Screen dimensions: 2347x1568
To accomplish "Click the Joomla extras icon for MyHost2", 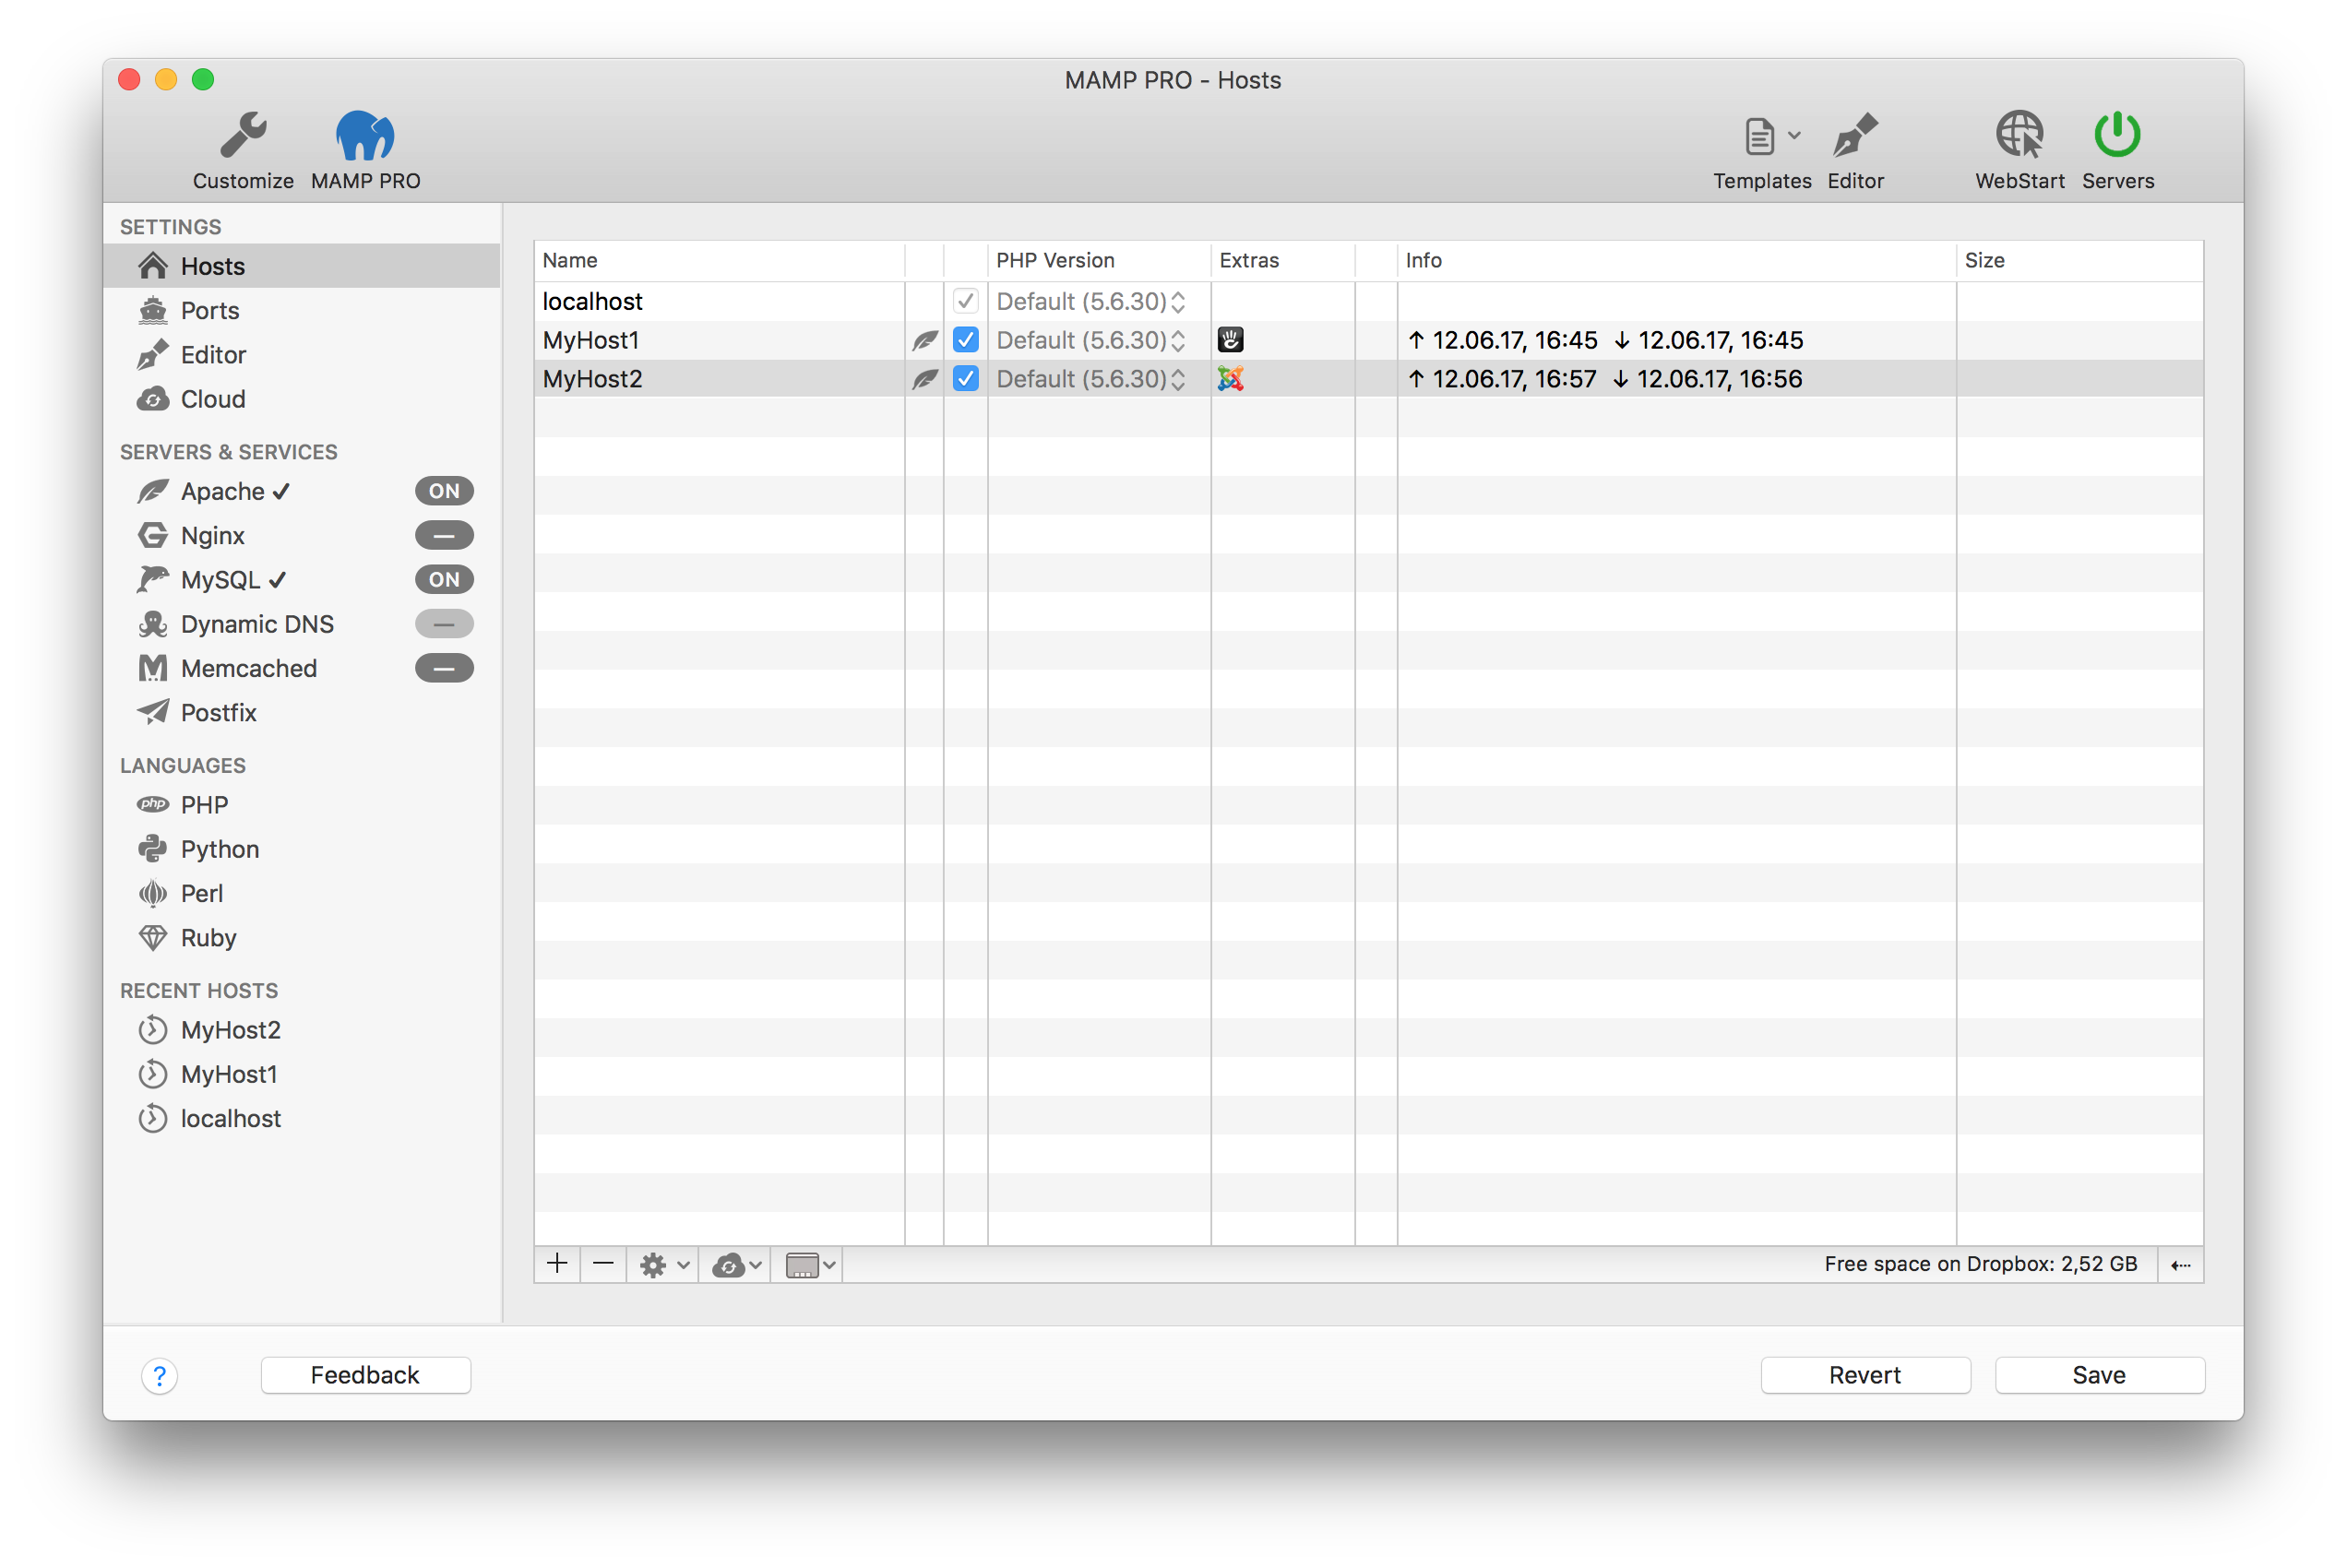I will coord(1230,379).
